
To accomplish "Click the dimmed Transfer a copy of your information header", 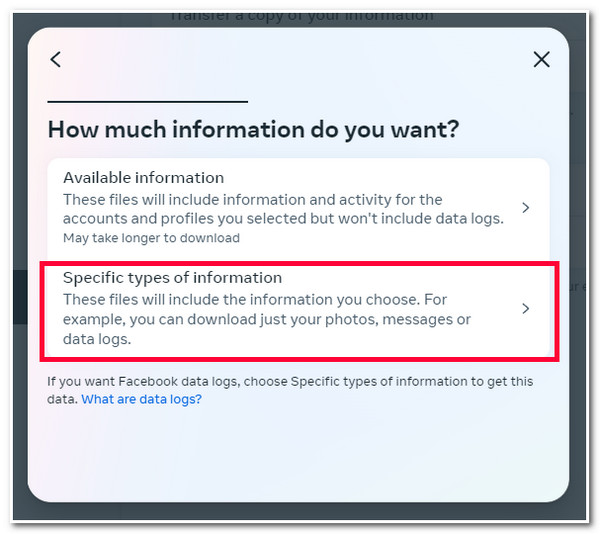I will tap(302, 17).
